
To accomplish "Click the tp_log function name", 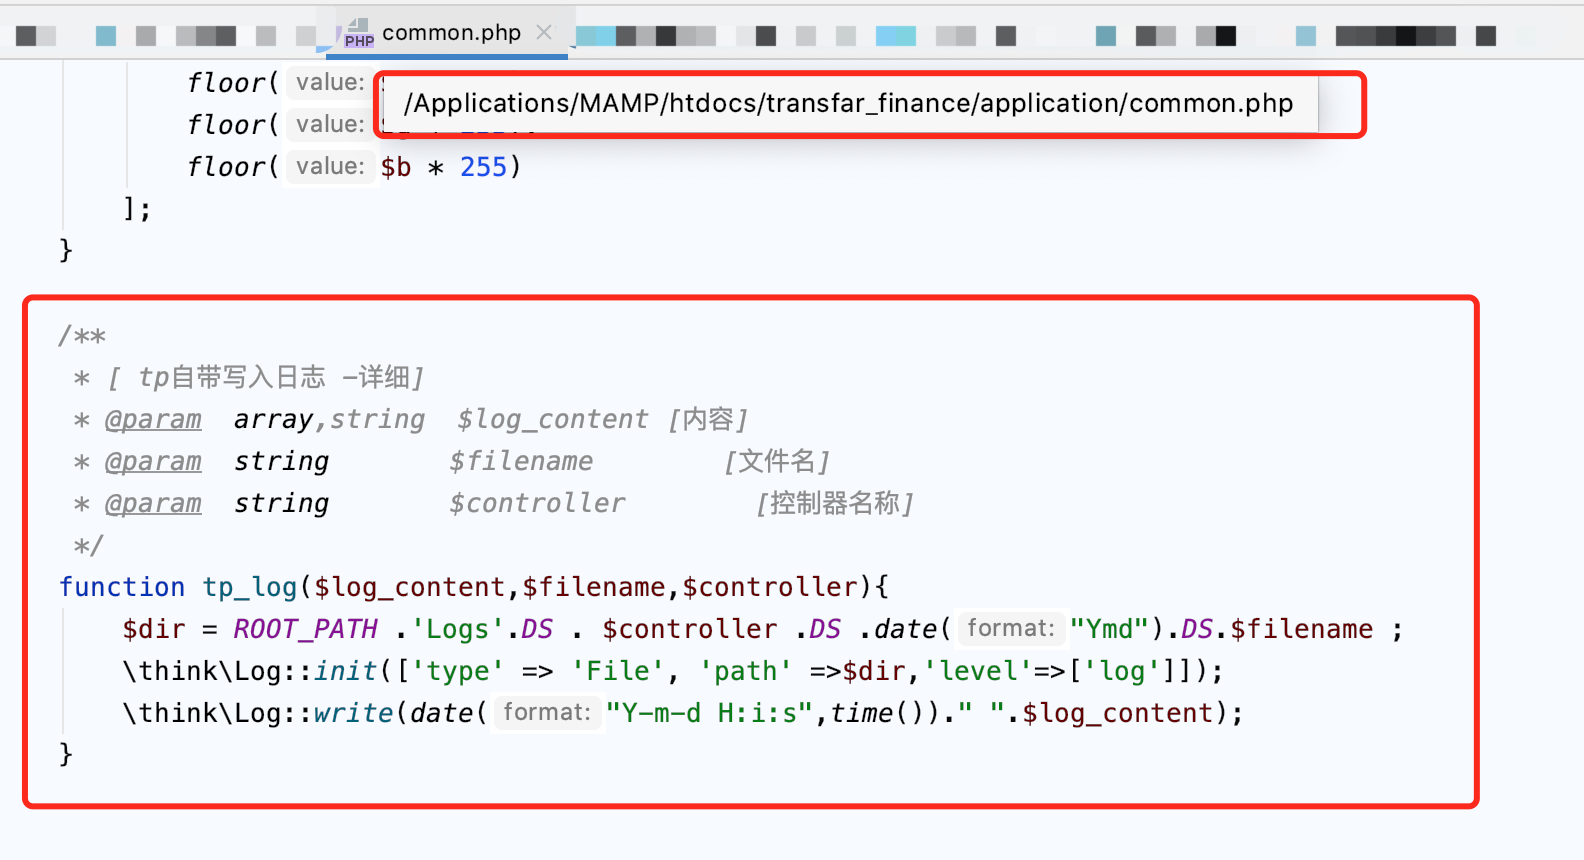I will (250, 587).
